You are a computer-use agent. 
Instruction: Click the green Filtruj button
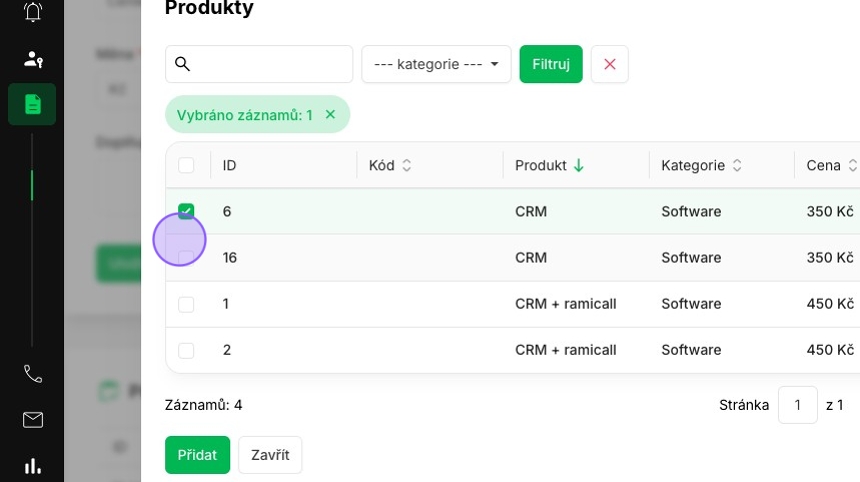click(551, 64)
